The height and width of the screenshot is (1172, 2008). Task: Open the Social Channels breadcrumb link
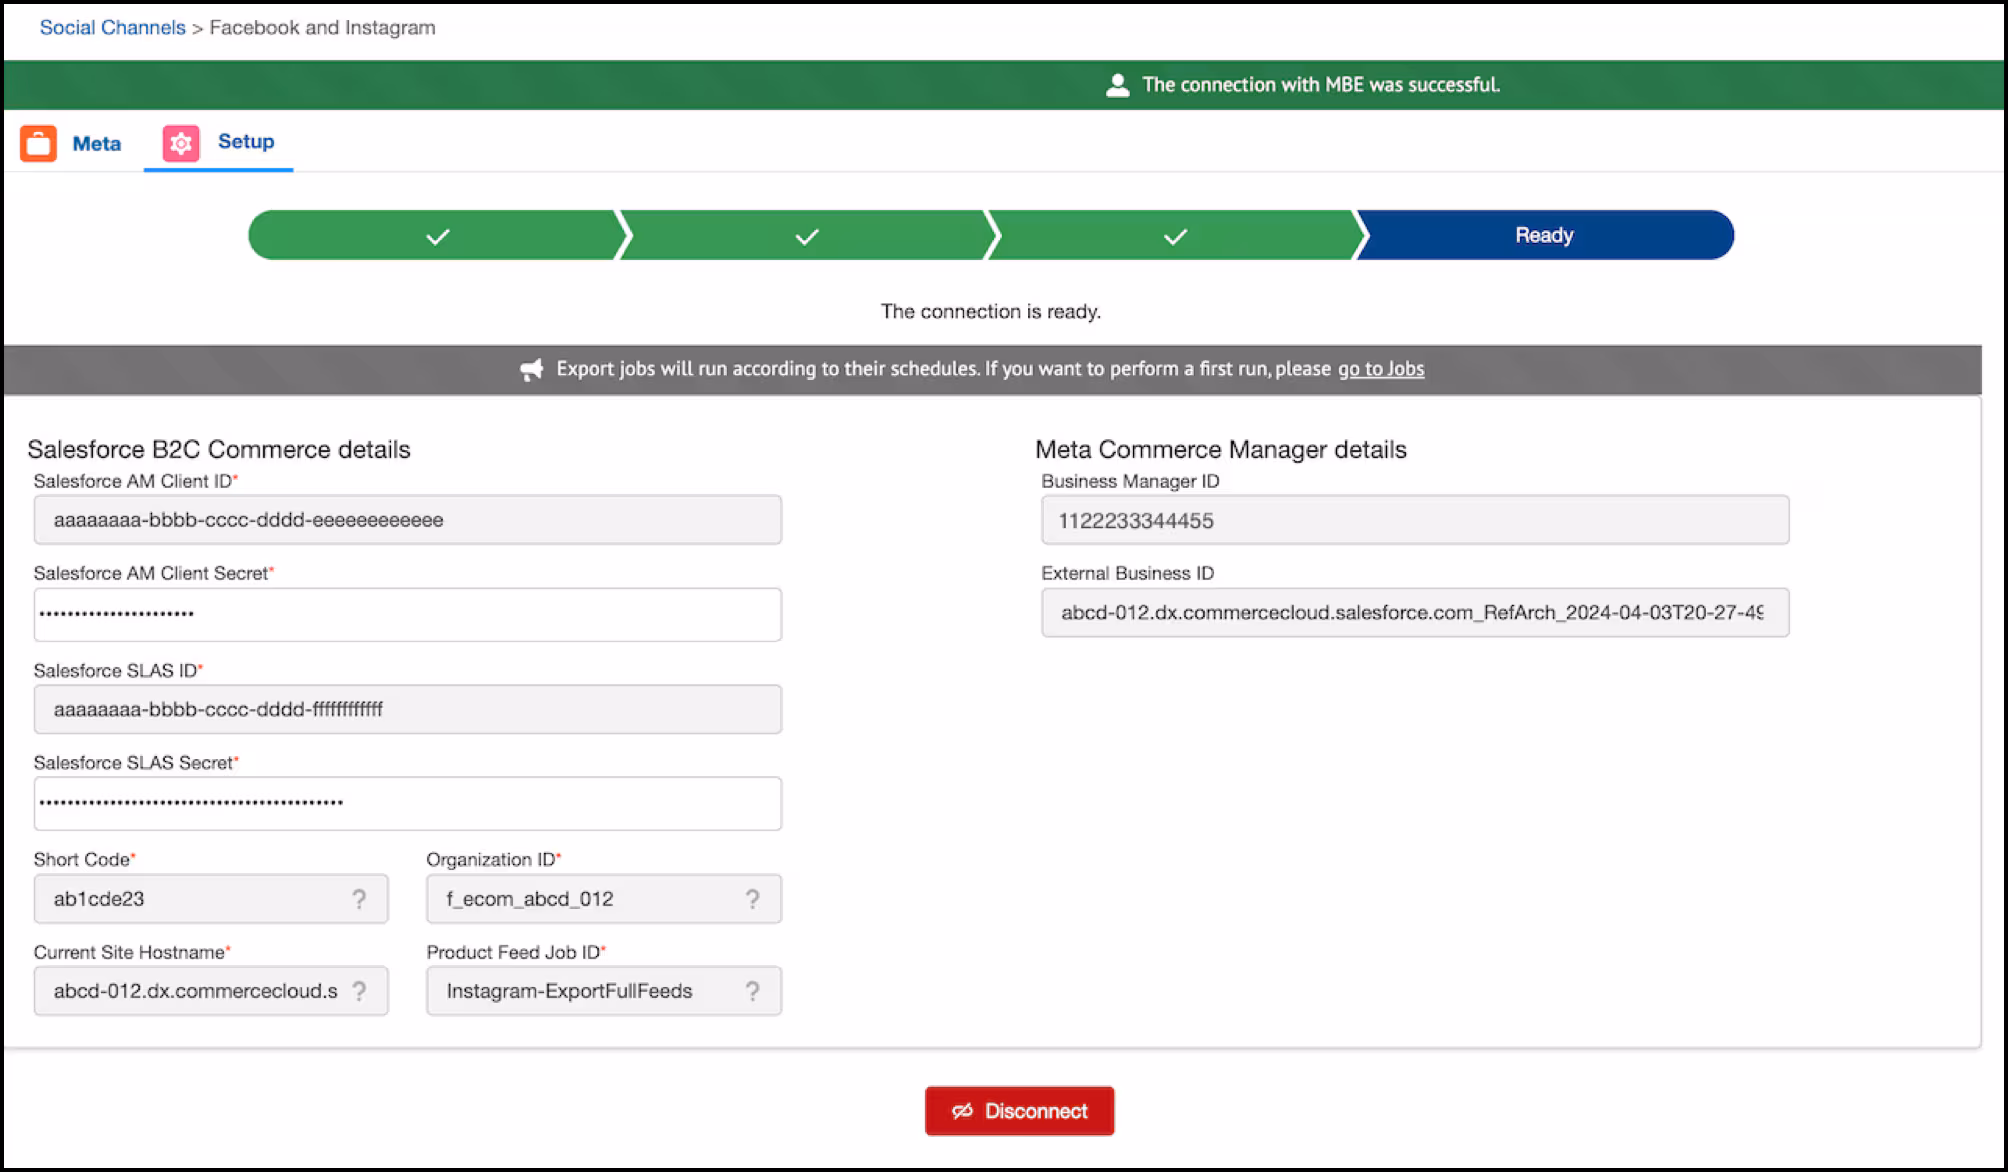[112, 27]
